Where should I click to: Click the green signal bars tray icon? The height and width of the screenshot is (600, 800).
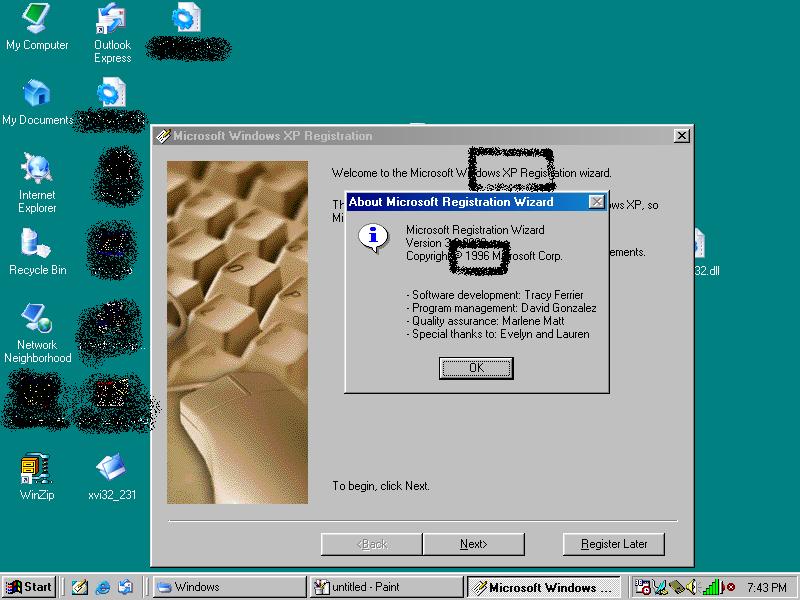pyautogui.click(x=711, y=587)
